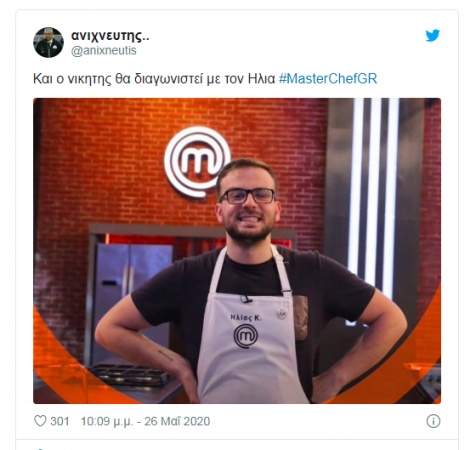Open the @anixneutis handle link
Image resolution: width=476 pixels, height=450 pixels.
pyautogui.click(x=104, y=51)
